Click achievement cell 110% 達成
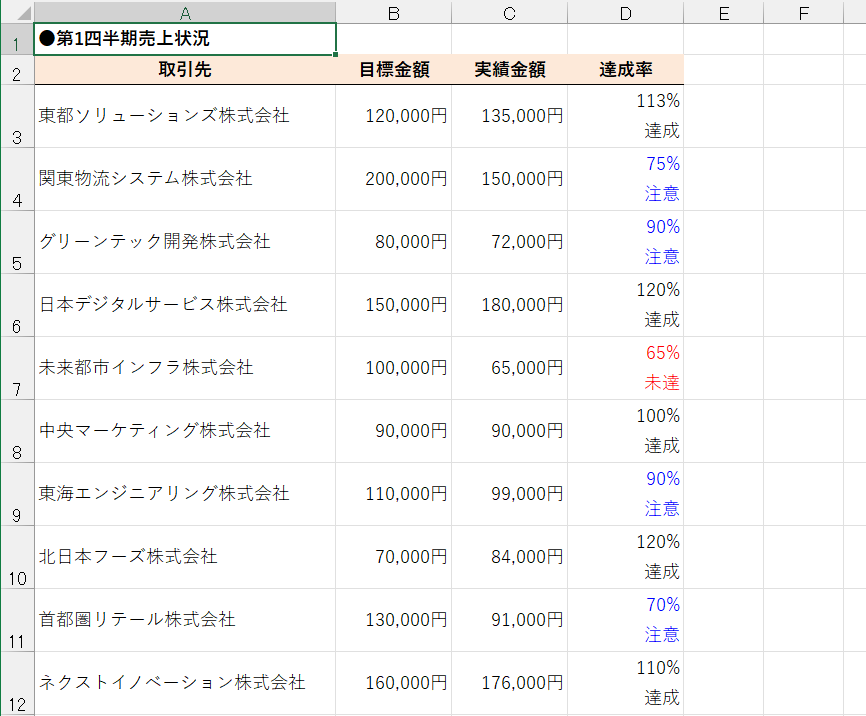The image size is (866, 716). tap(625, 683)
